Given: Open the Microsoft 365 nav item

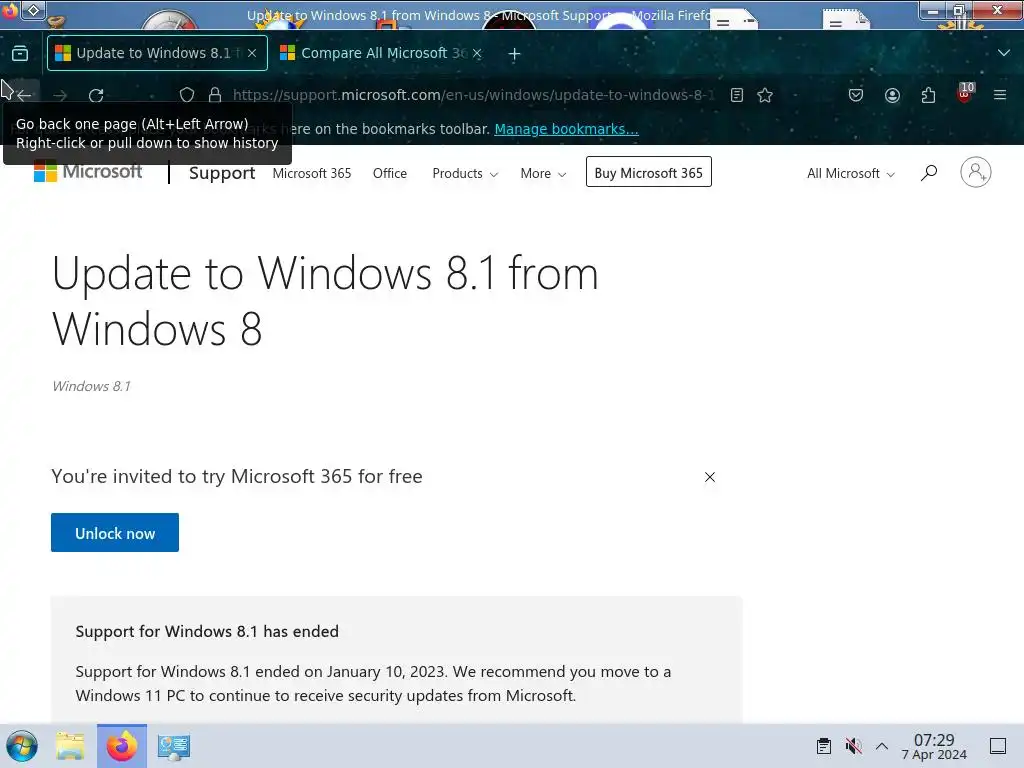Looking at the screenshot, I should [x=312, y=174].
